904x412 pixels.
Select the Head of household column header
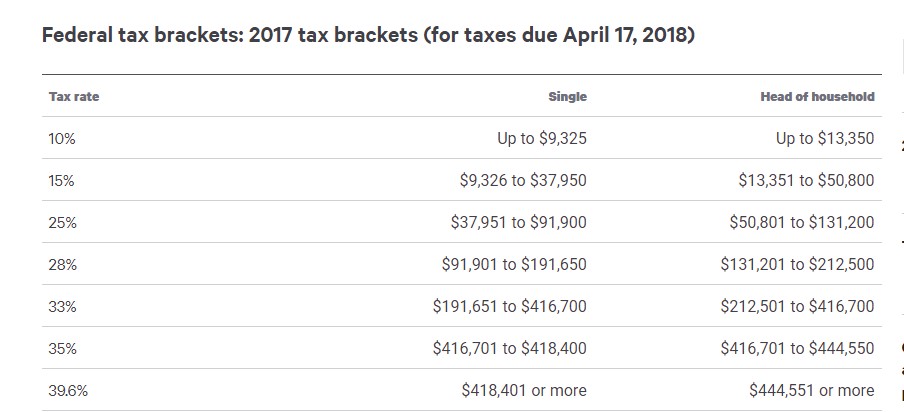tap(817, 97)
